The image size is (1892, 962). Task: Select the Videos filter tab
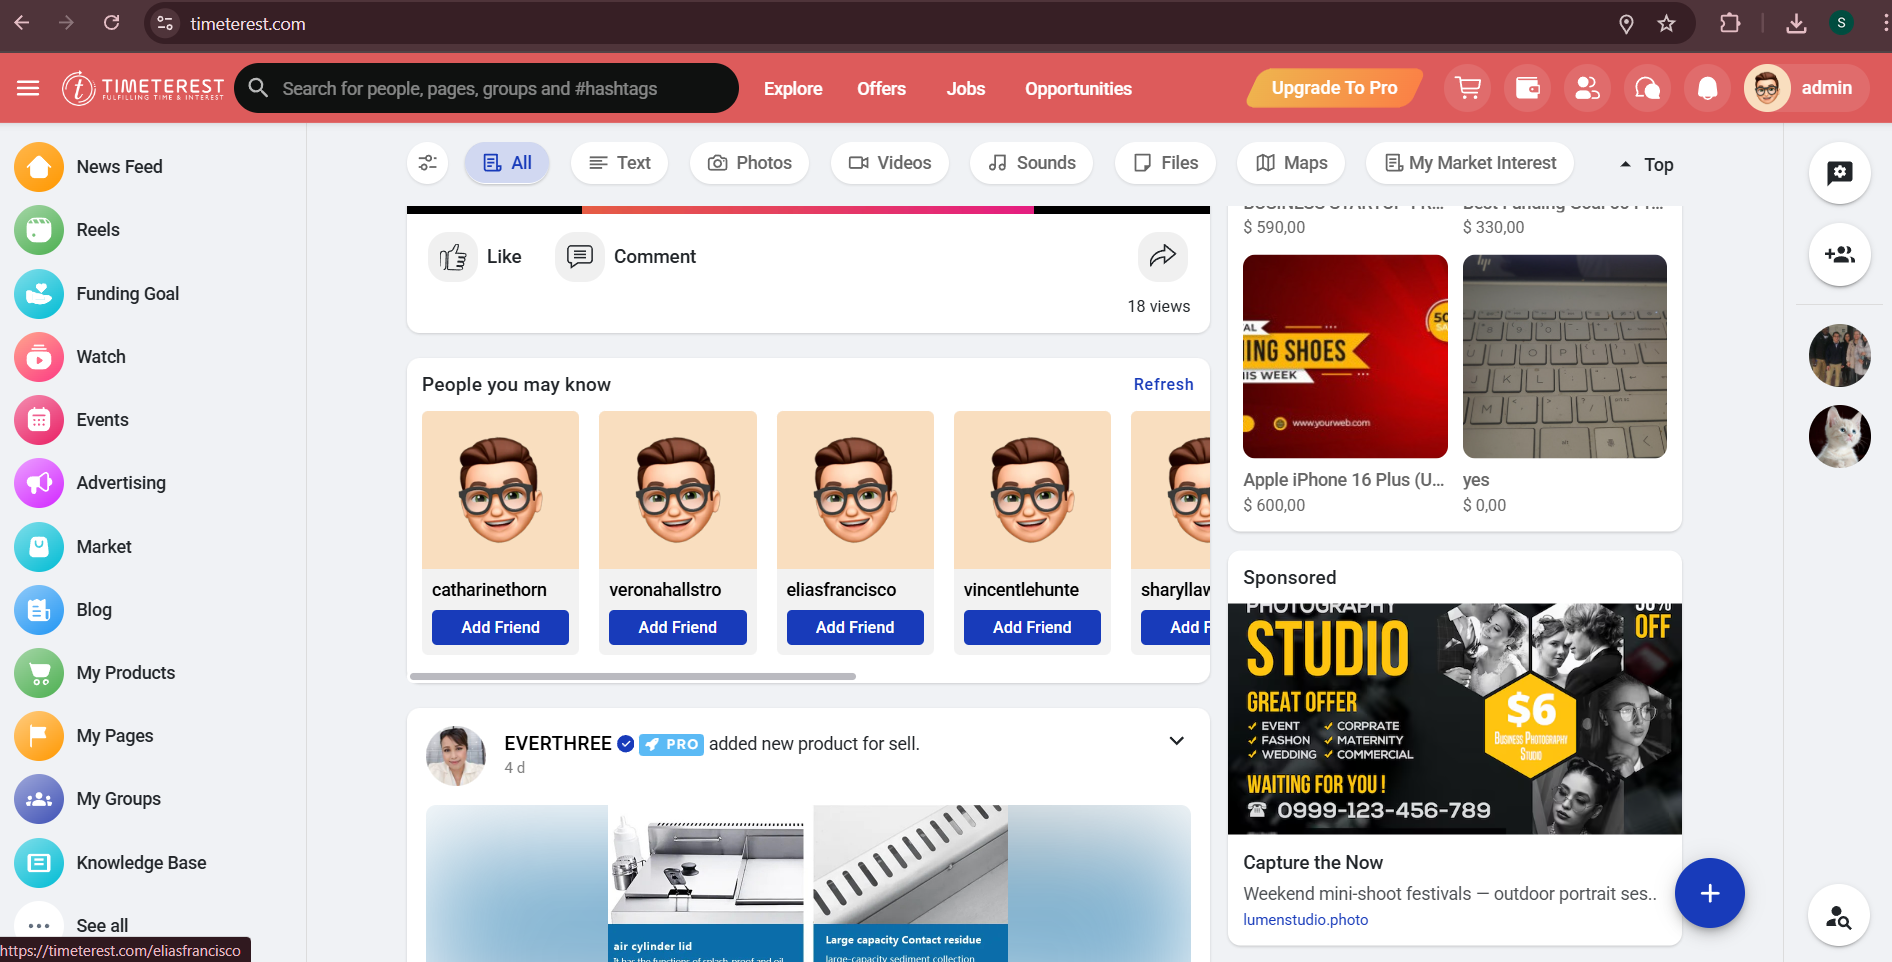click(890, 163)
